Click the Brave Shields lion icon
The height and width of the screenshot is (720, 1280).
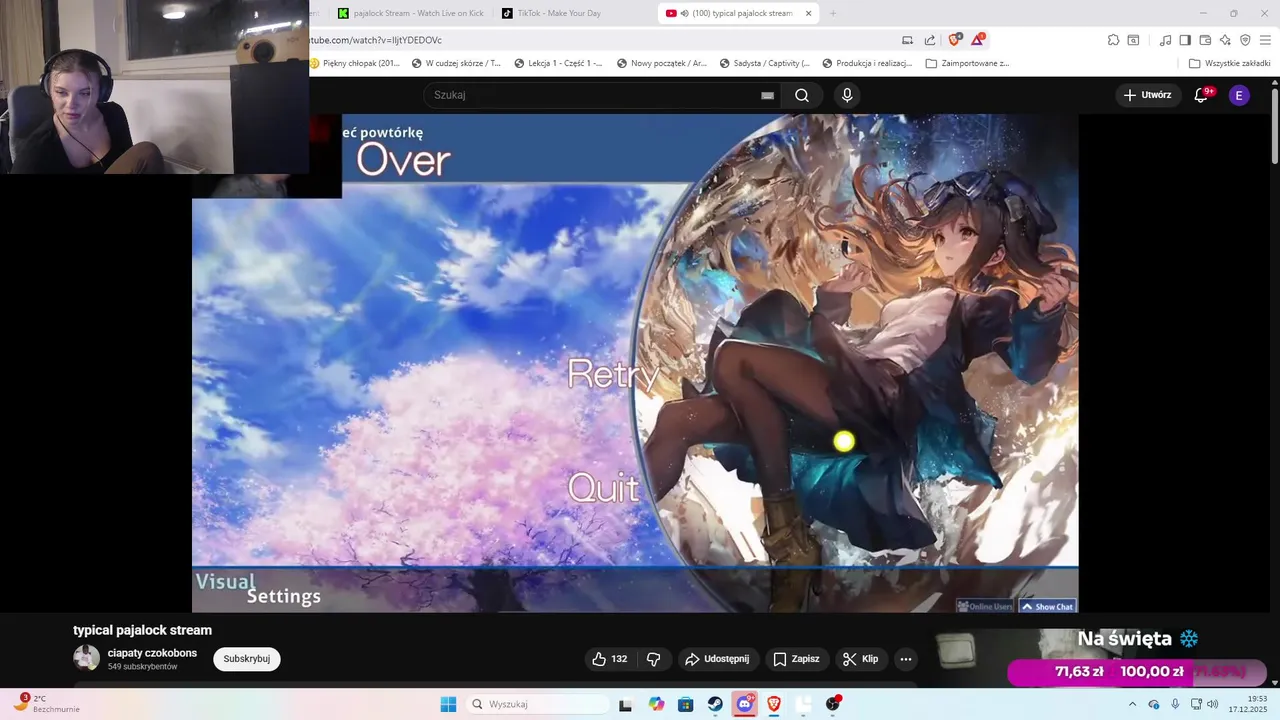(x=954, y=40)
